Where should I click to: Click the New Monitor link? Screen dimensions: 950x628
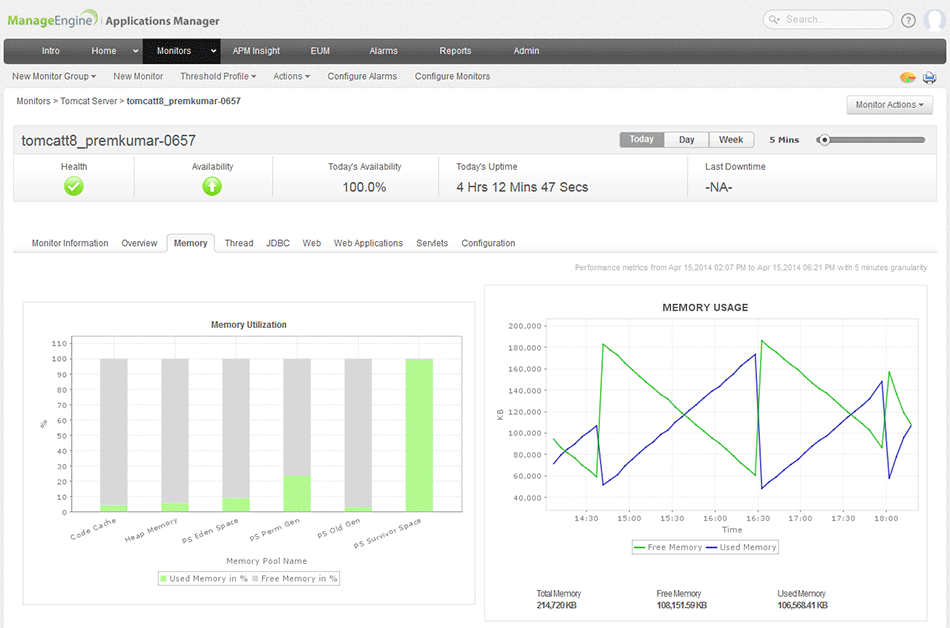(138, 76)
